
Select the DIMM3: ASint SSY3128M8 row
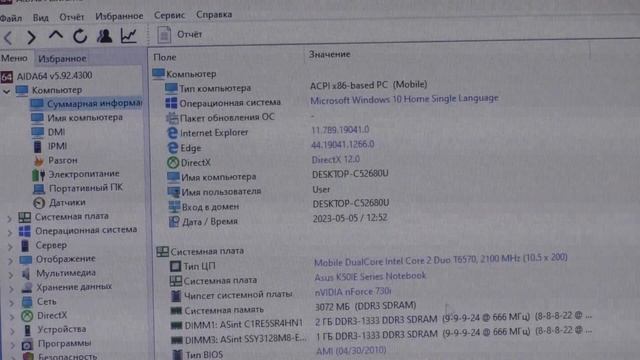(x=382, y=336)
